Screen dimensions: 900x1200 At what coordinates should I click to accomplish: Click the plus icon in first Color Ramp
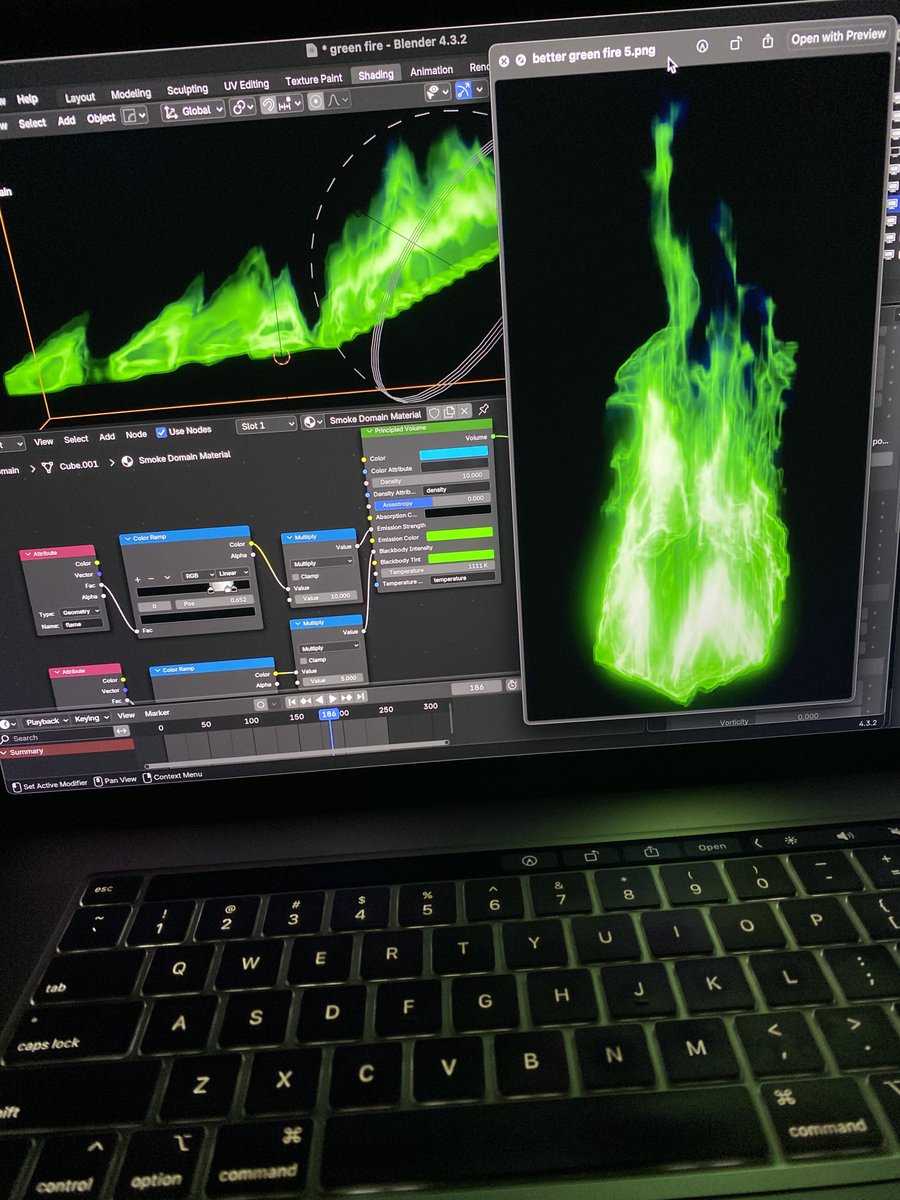click(137, 579)
